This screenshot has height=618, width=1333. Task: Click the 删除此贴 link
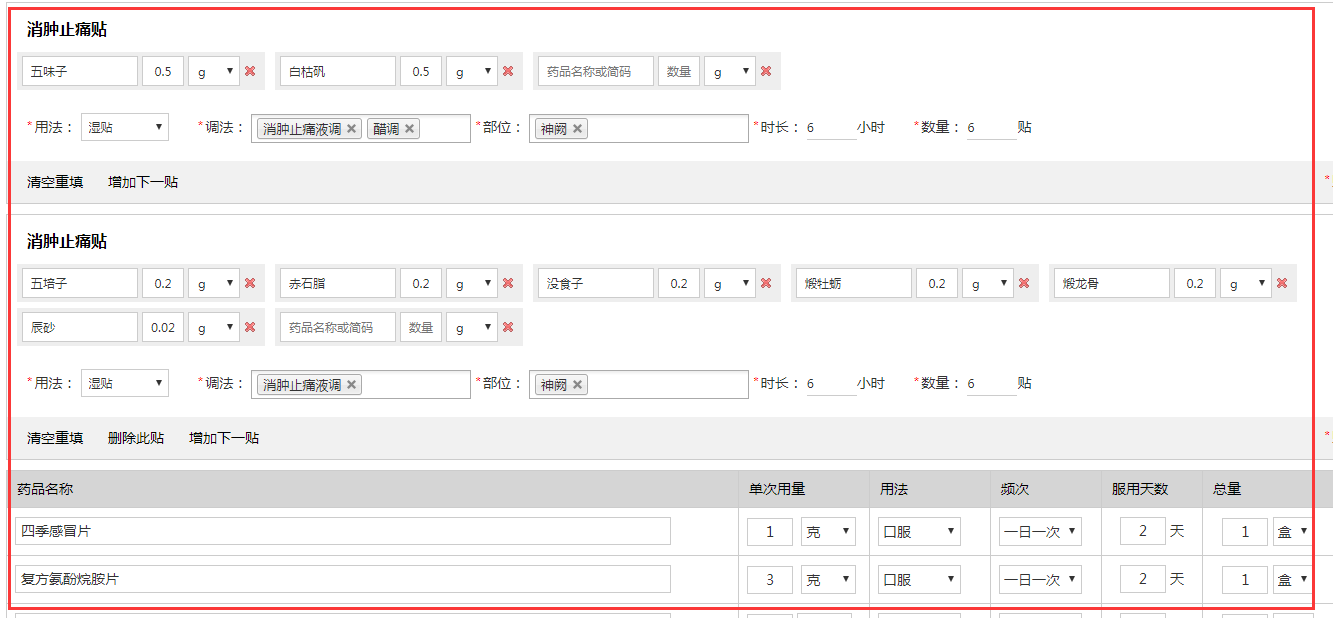tap(136, 438)
